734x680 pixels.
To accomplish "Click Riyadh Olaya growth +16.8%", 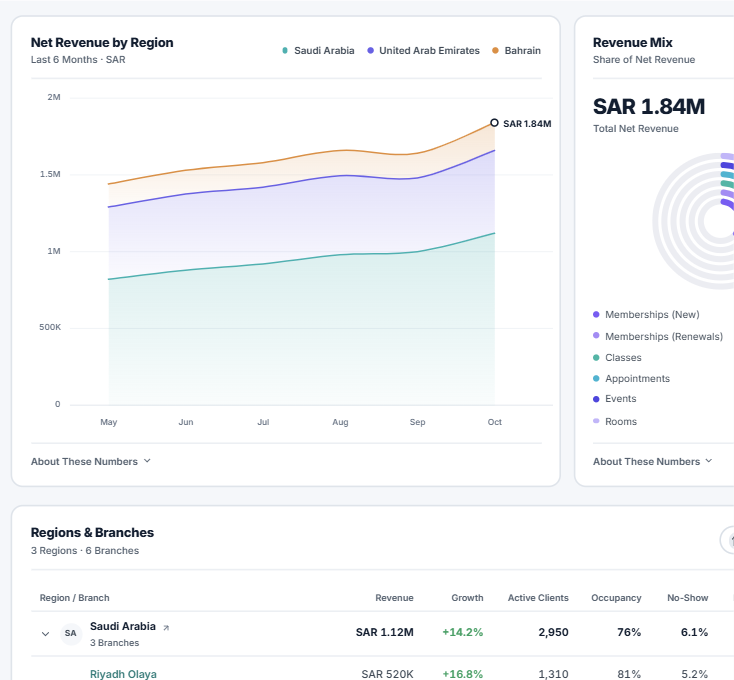I will 462,674.
